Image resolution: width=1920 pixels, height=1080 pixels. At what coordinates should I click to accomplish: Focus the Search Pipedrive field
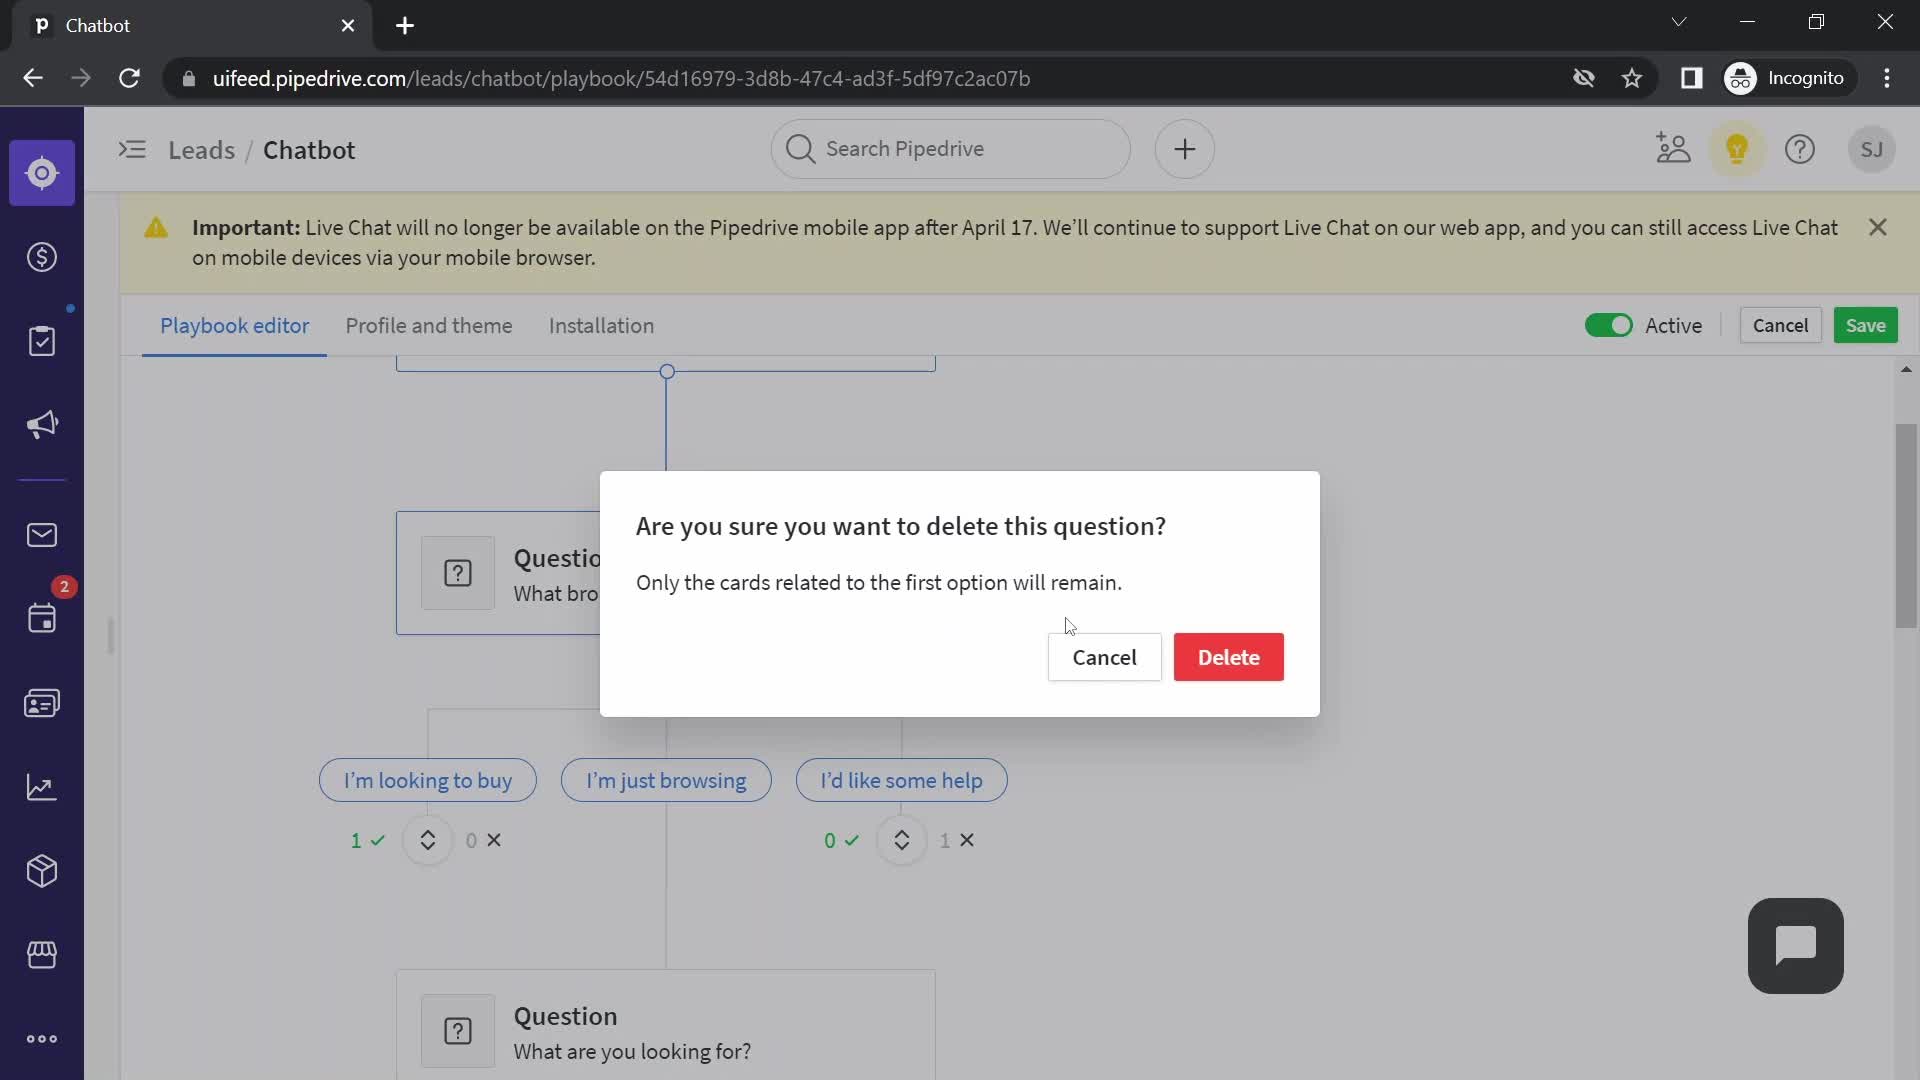coord(950,149)
